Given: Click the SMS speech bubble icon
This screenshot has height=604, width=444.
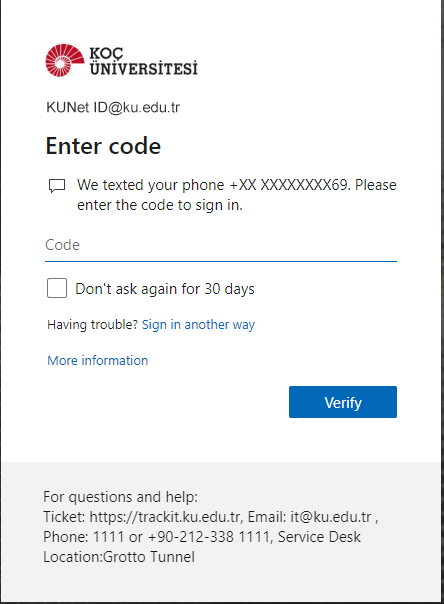Looking at the screenshot, I should [57, 186].
